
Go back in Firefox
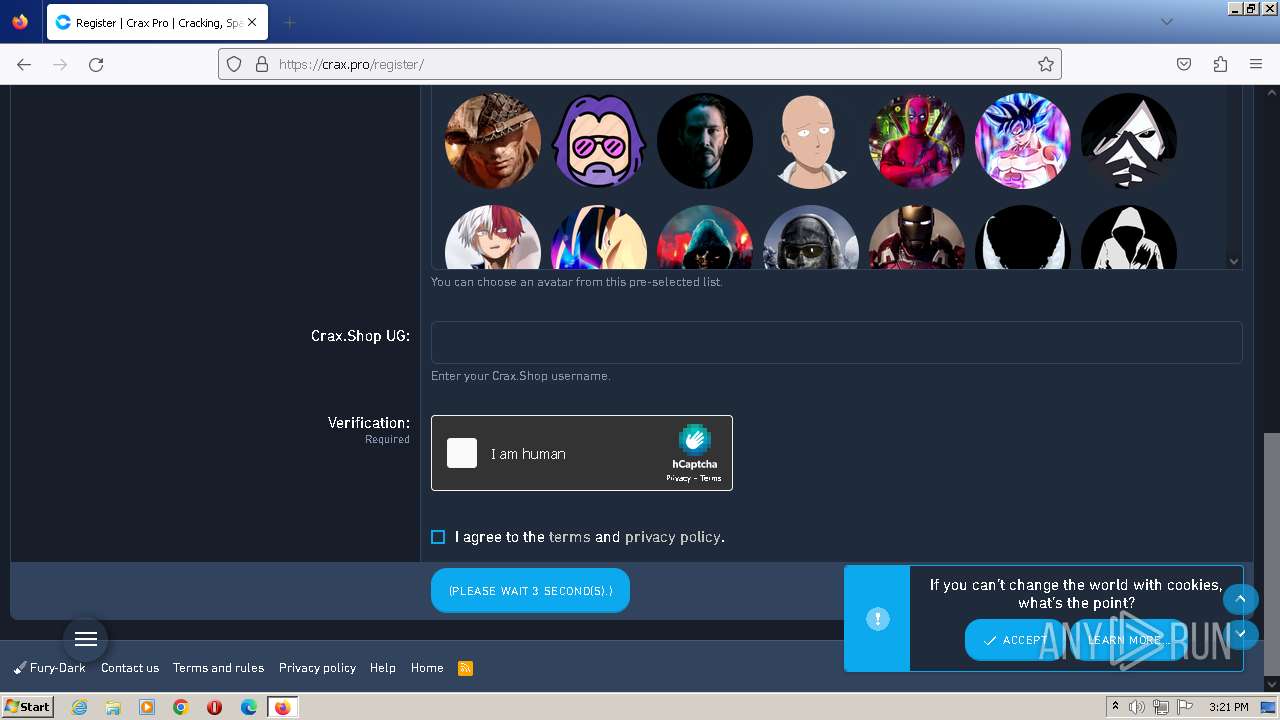coord(24,64)
